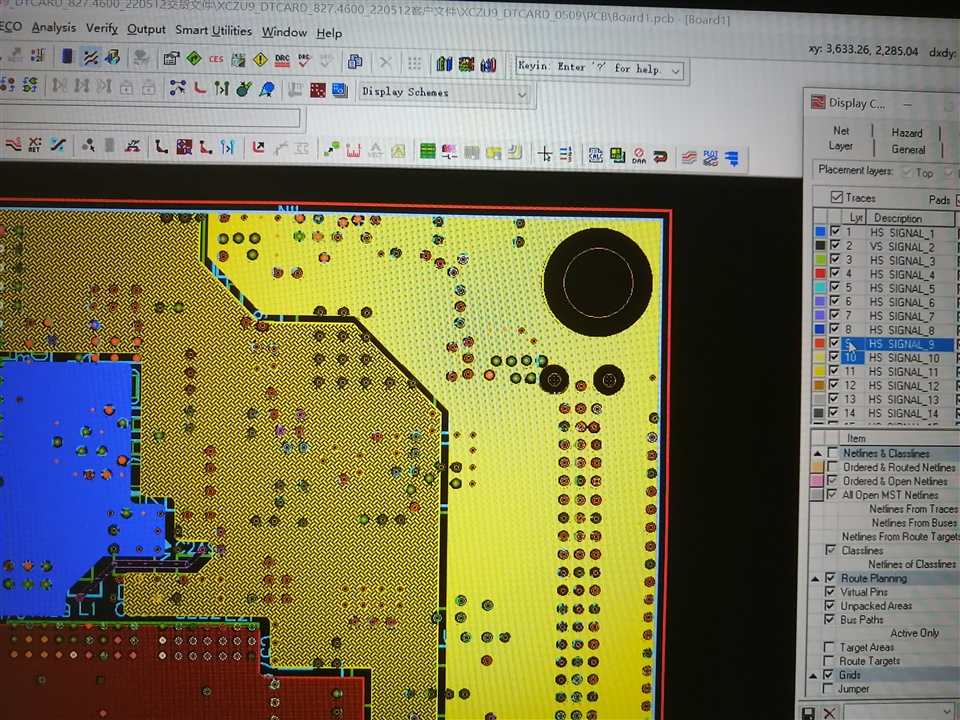Click the dark blue panel icon

click(x=67, y=57)
